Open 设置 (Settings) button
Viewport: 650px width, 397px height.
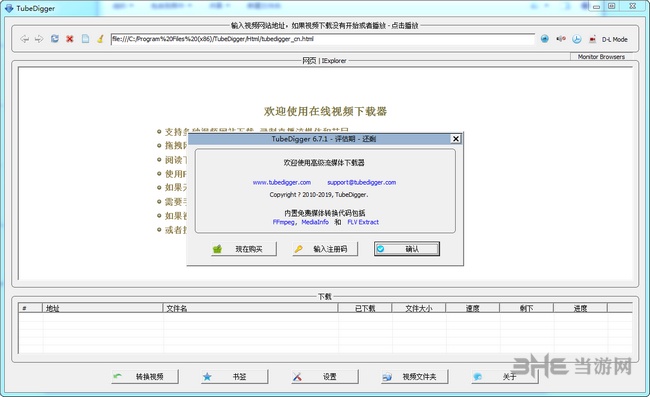point(325,377)
